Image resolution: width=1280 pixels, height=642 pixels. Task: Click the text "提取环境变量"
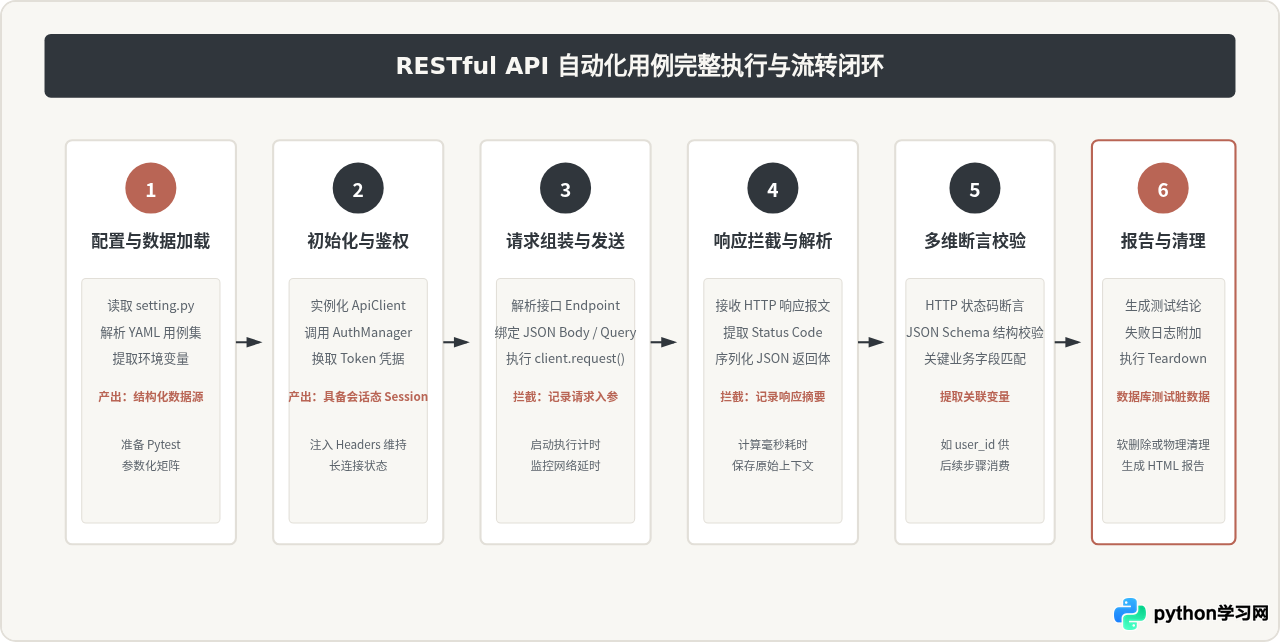click(x=151, y=358)
